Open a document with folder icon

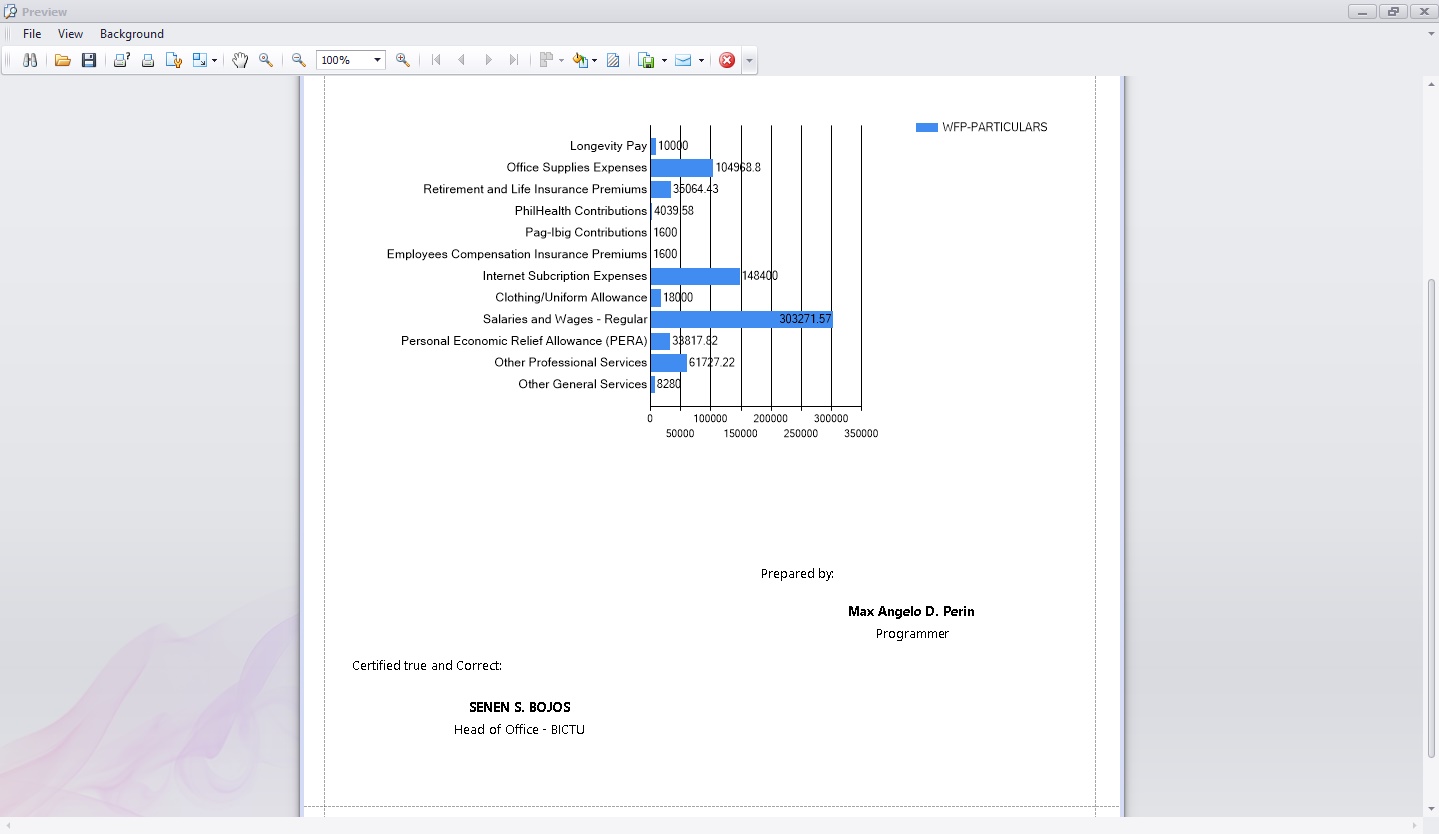coord(62,60)
